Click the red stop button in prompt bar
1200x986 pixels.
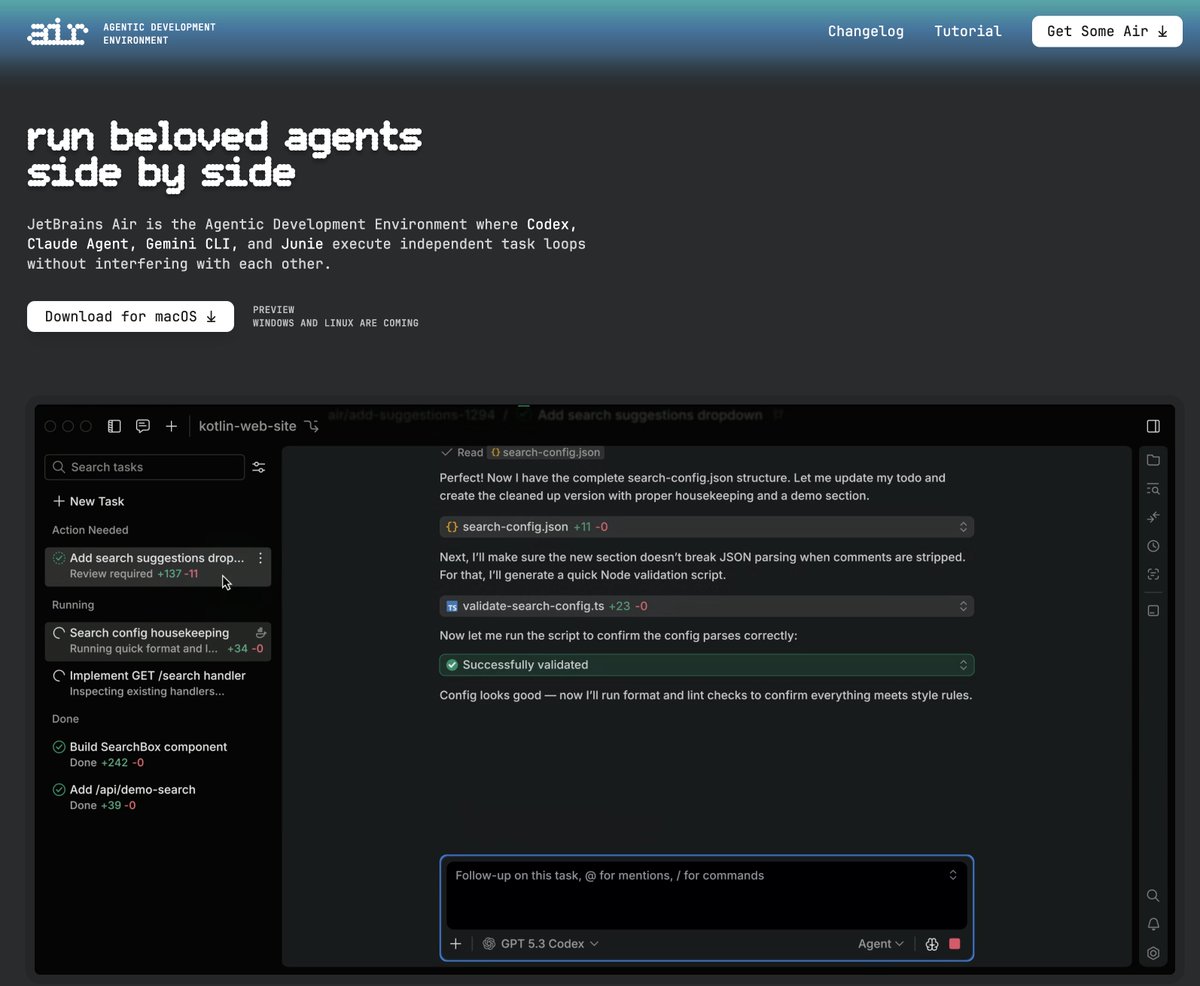[x=955, y=944]
